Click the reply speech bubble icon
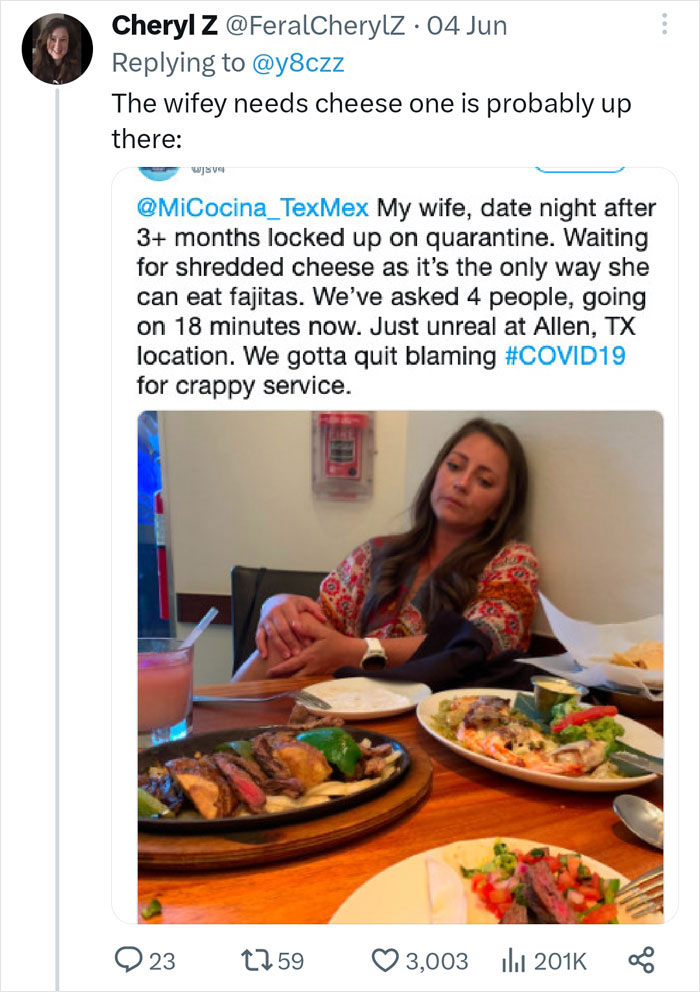 [127, 959]
